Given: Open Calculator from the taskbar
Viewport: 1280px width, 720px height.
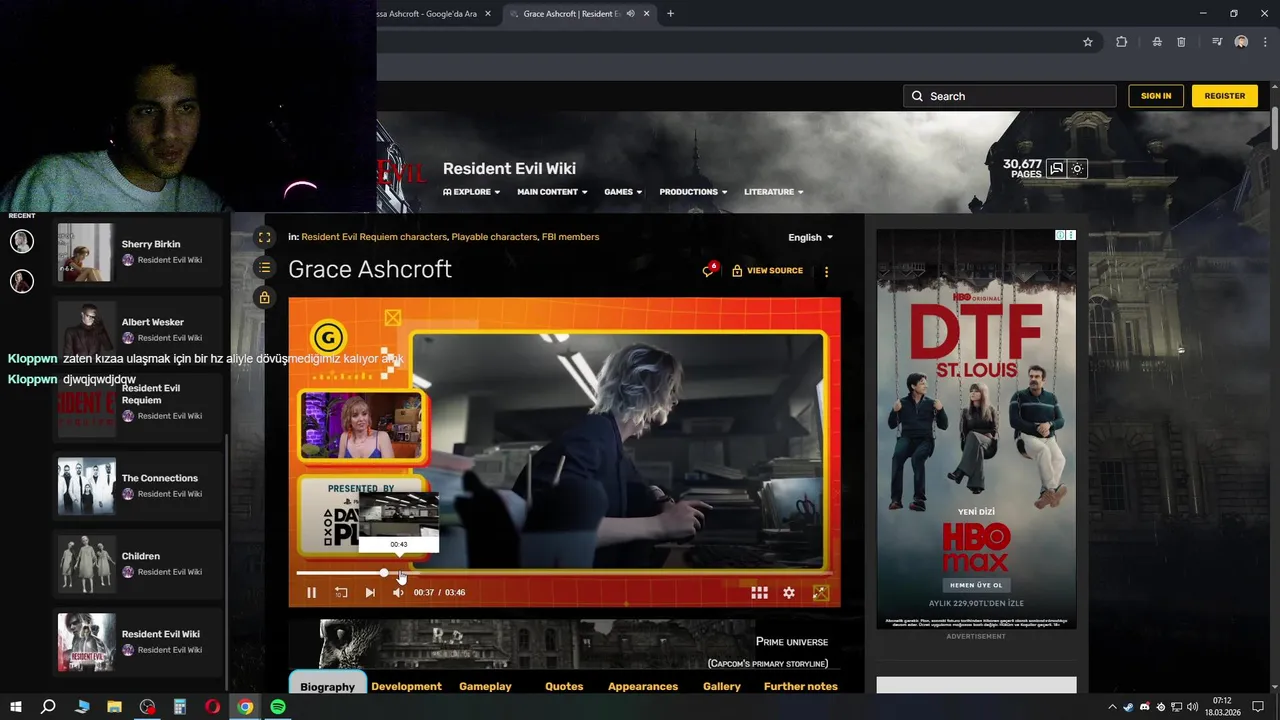Looking at the screenshot, I should point(180,707).
